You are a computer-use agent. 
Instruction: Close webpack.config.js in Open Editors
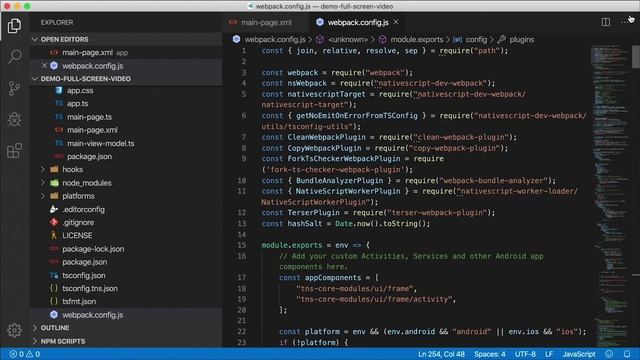point(44,66)
